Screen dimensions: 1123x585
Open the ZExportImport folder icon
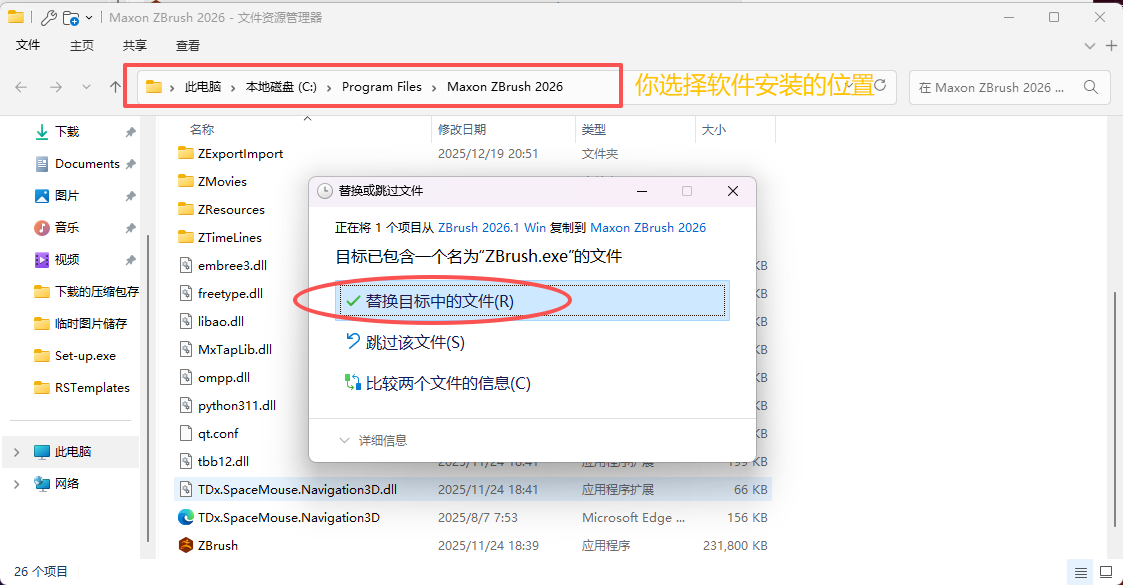pos(185,153)
